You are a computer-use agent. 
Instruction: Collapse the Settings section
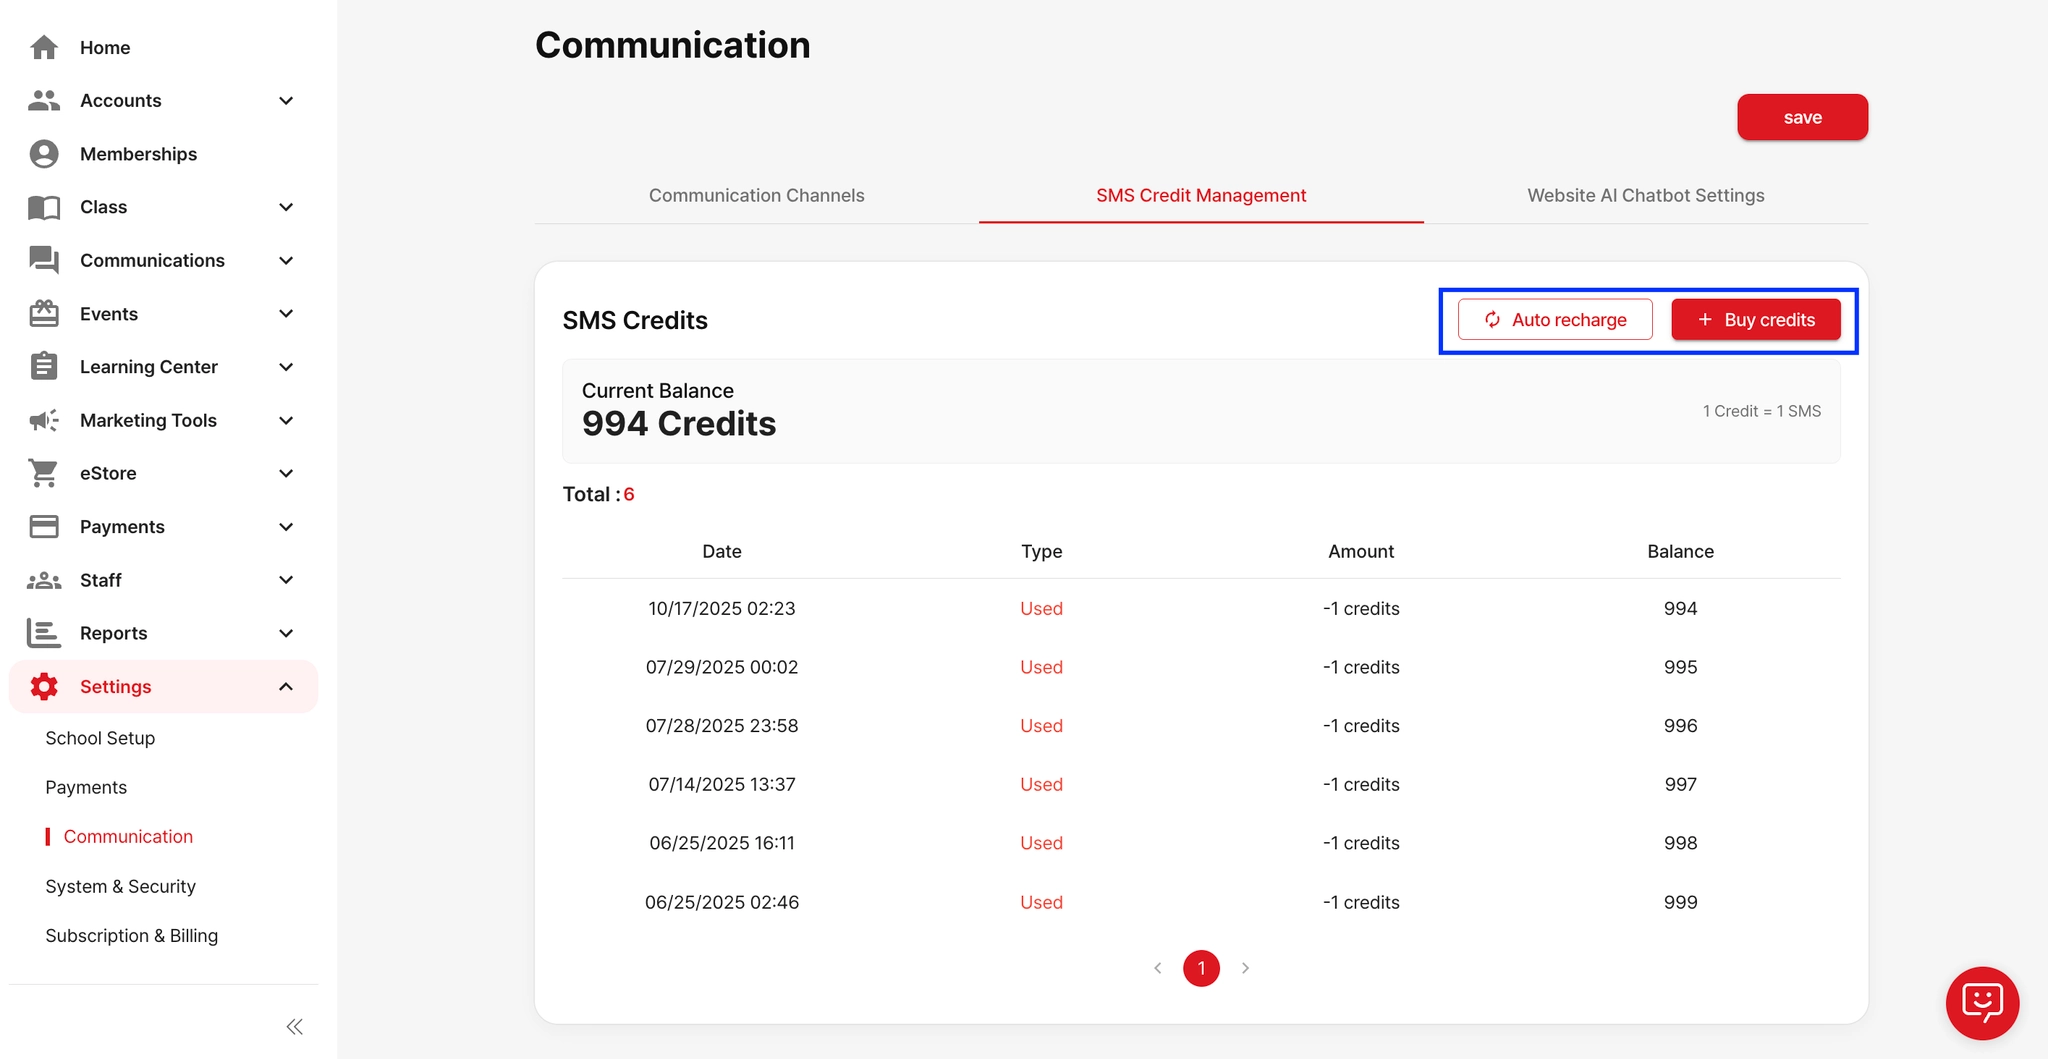(286, 686)
